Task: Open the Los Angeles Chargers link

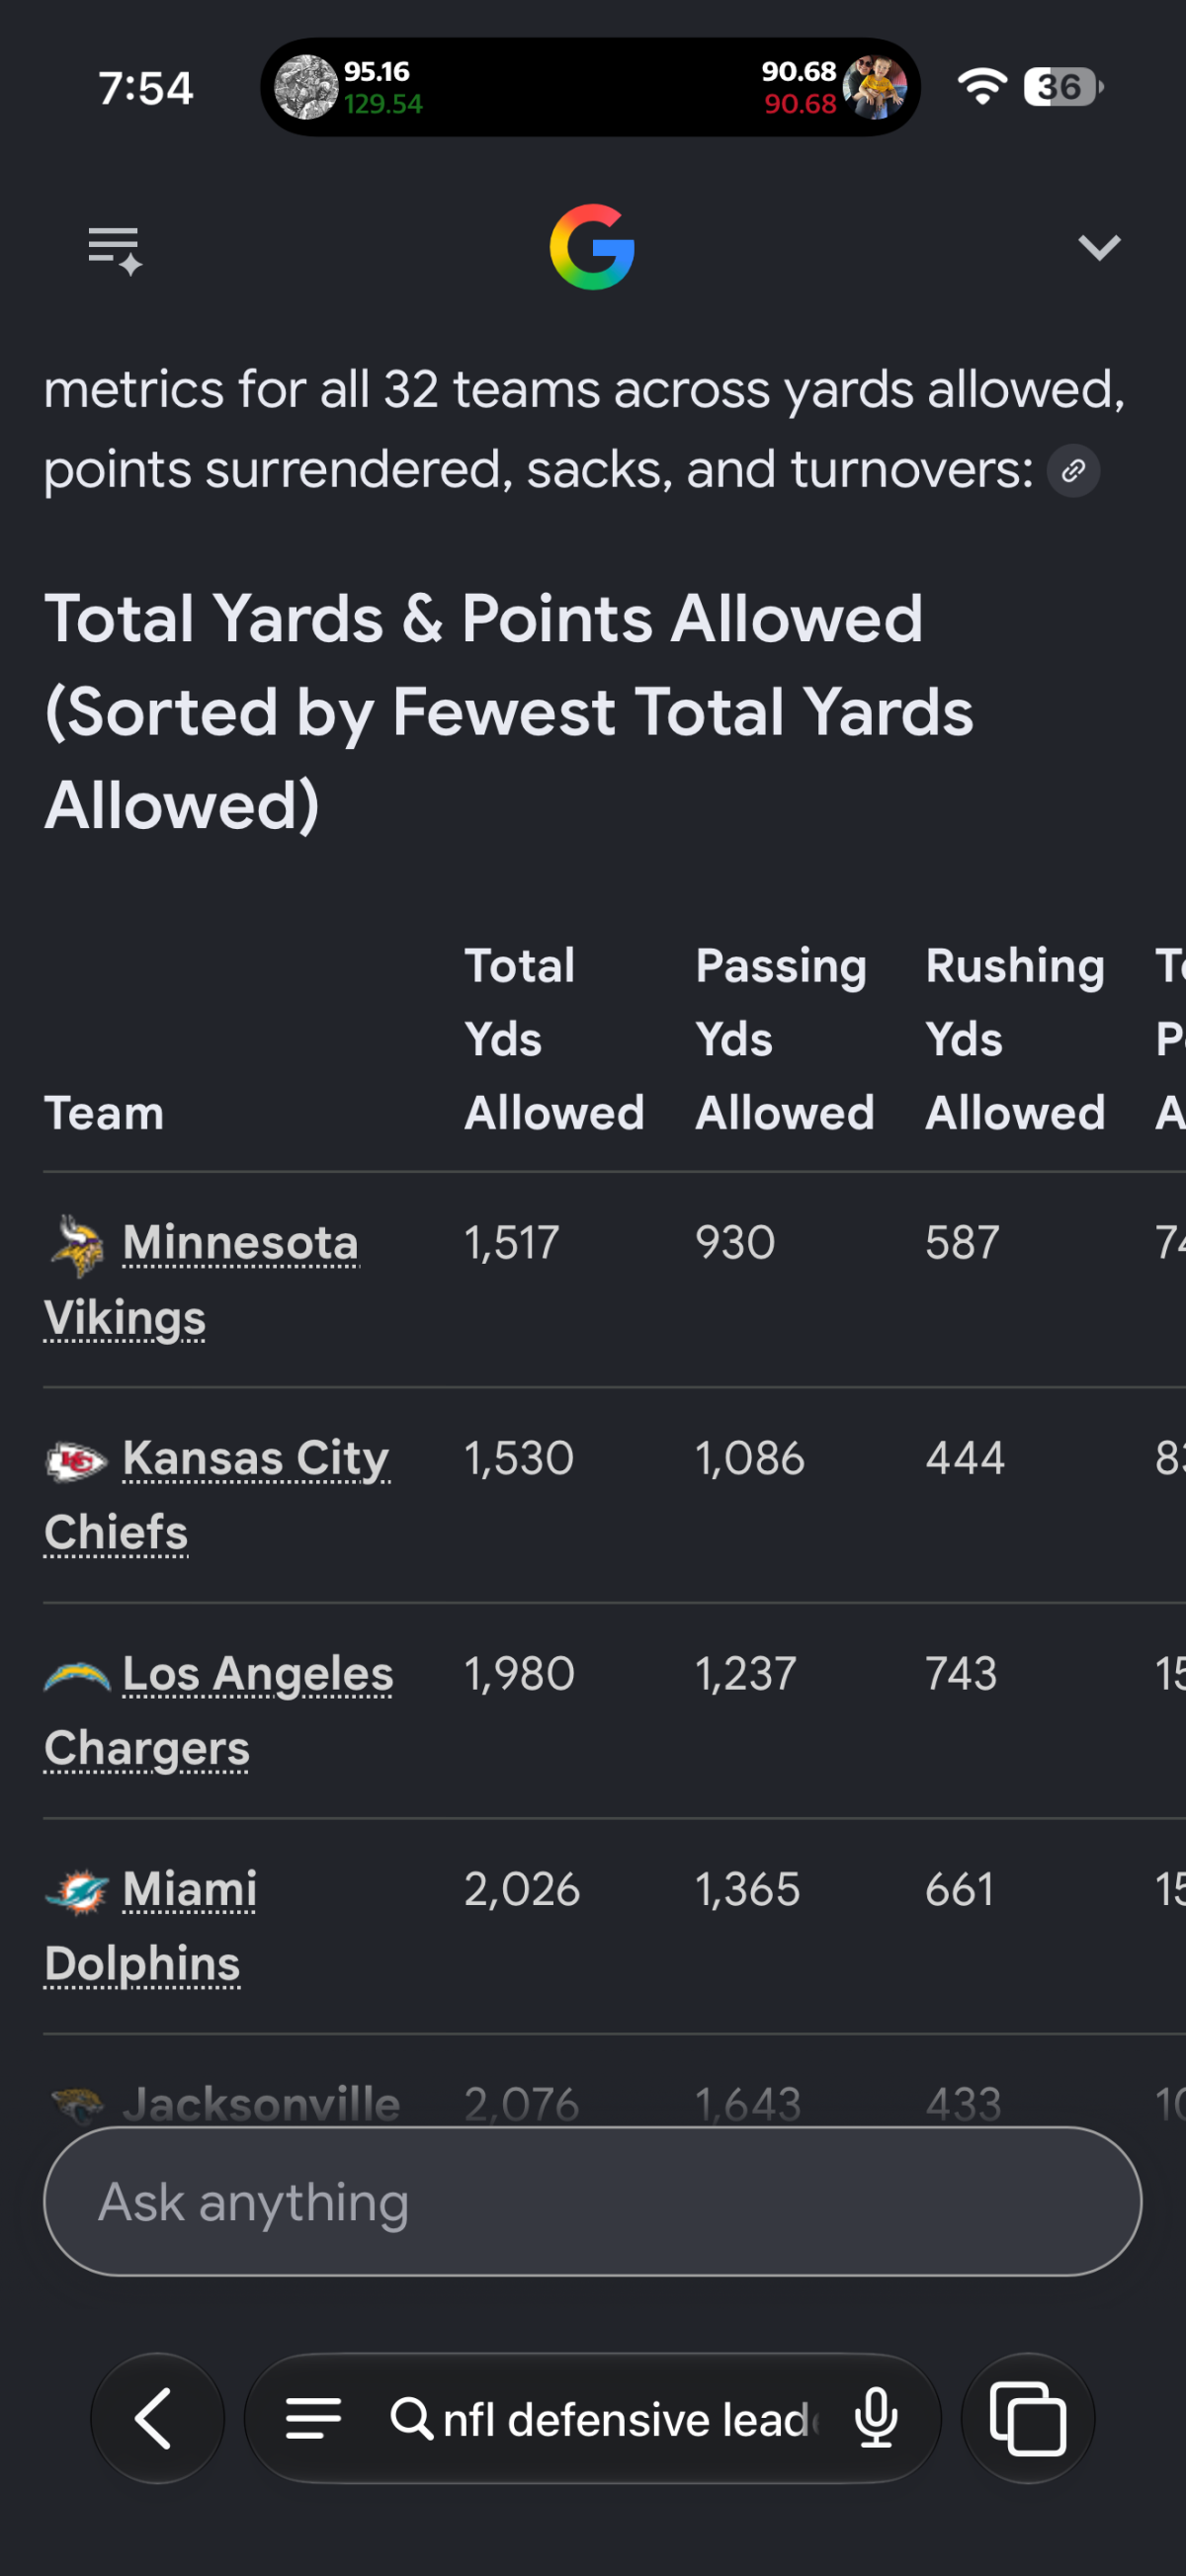Action: [219, 1710]
